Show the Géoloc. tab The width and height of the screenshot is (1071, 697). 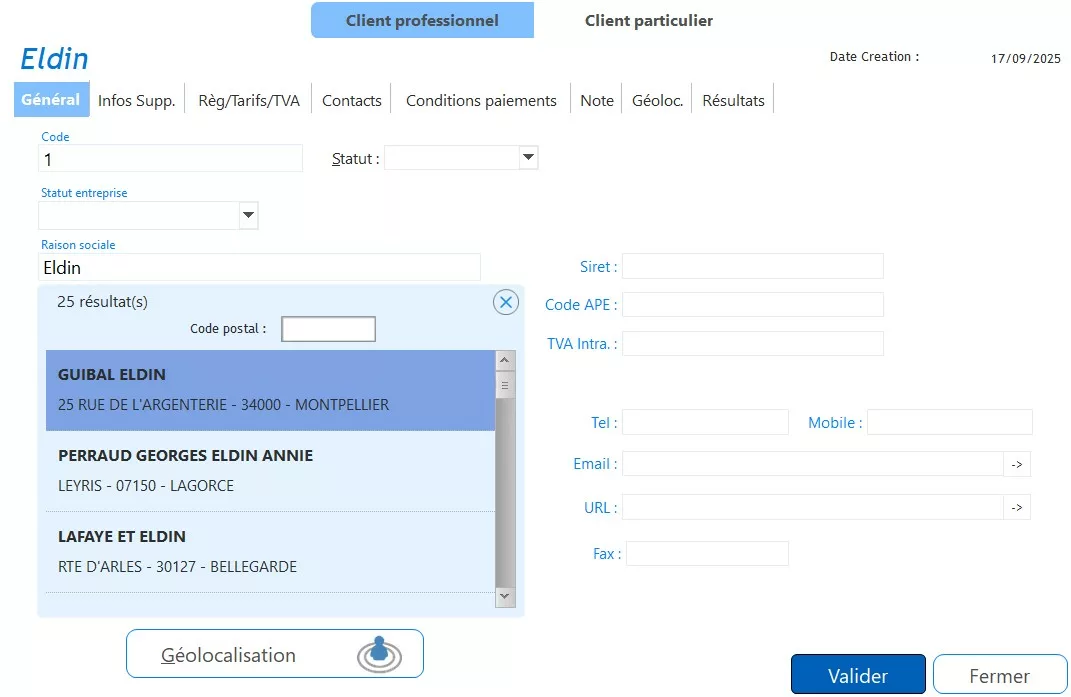tap(657, 100)
